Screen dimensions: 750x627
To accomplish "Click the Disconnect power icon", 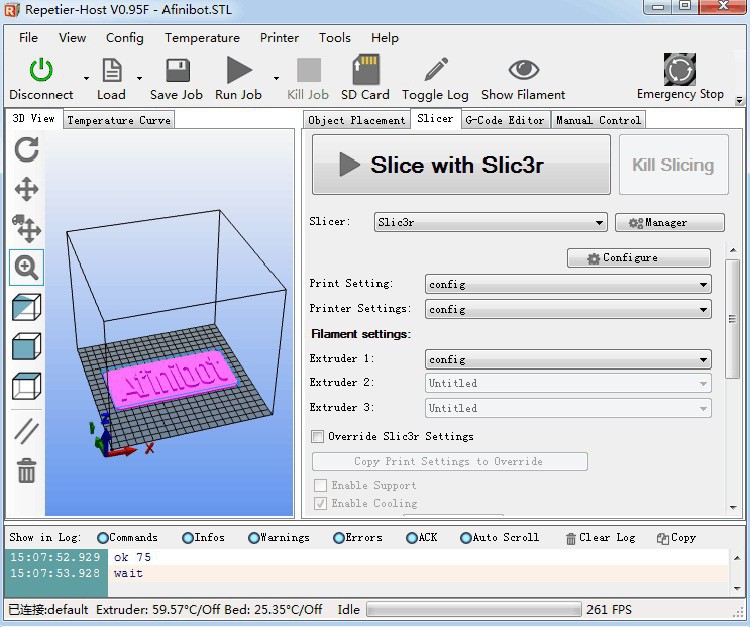I will click(41, 71).
